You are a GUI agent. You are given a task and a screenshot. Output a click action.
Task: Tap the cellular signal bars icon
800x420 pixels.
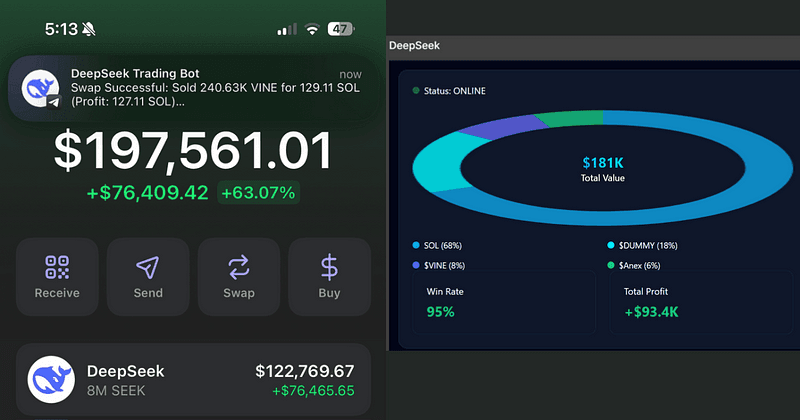pyautogui.click(x=287, y=30)
